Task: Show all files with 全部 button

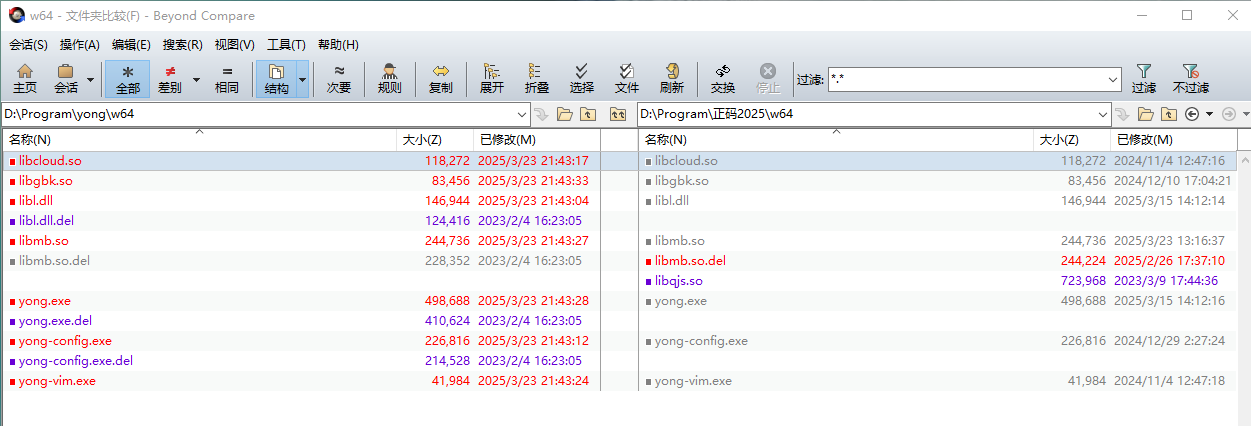Action: (128, 79)
